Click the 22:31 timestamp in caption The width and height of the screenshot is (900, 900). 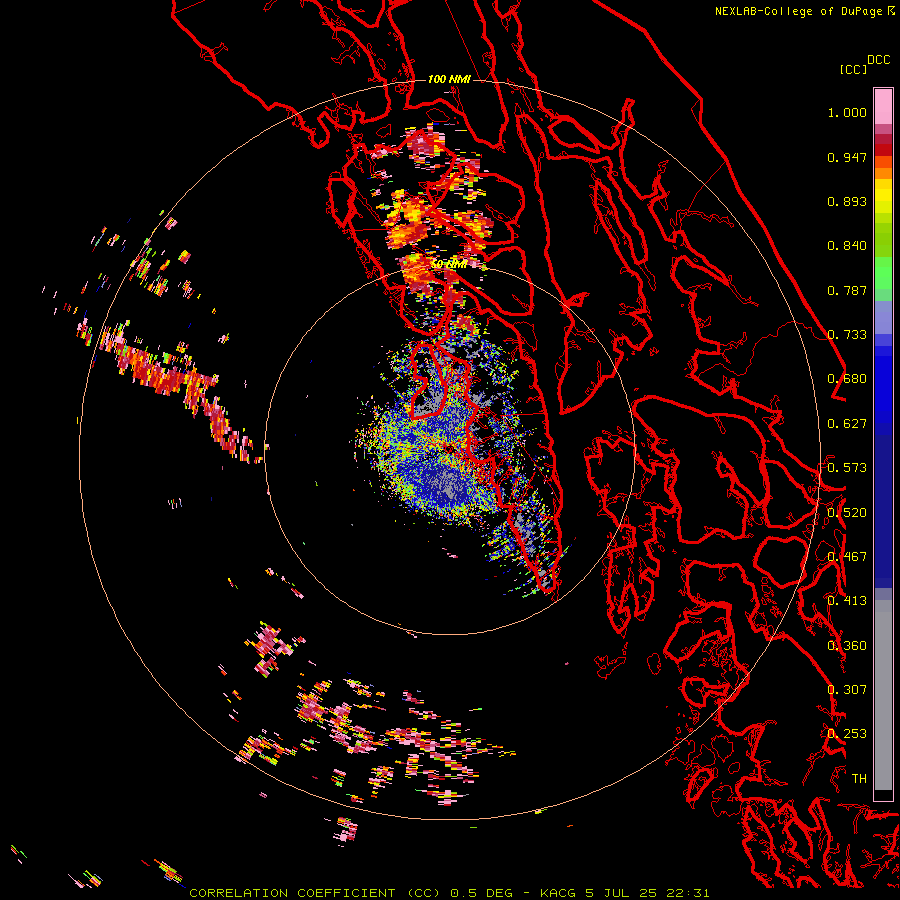point(688,893)
